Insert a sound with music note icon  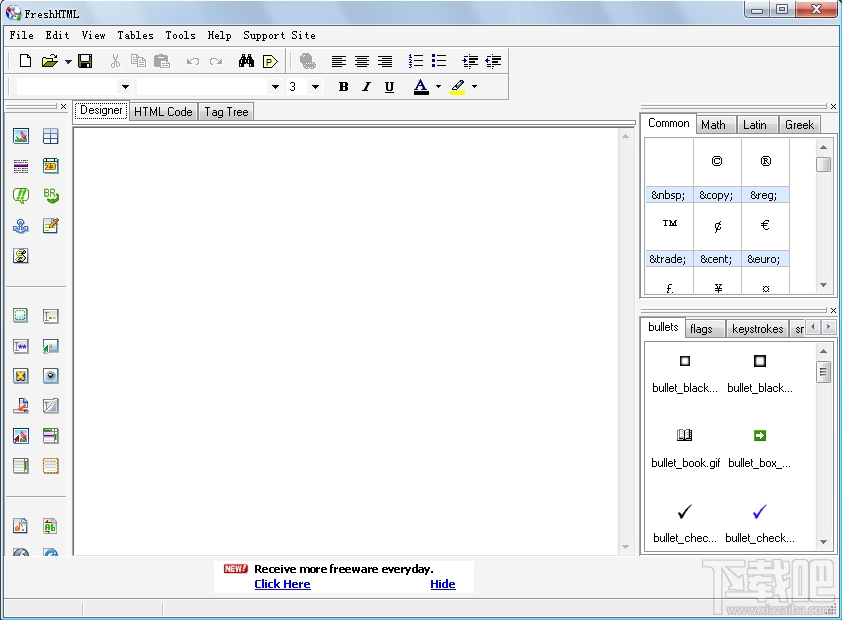(20, 526)
